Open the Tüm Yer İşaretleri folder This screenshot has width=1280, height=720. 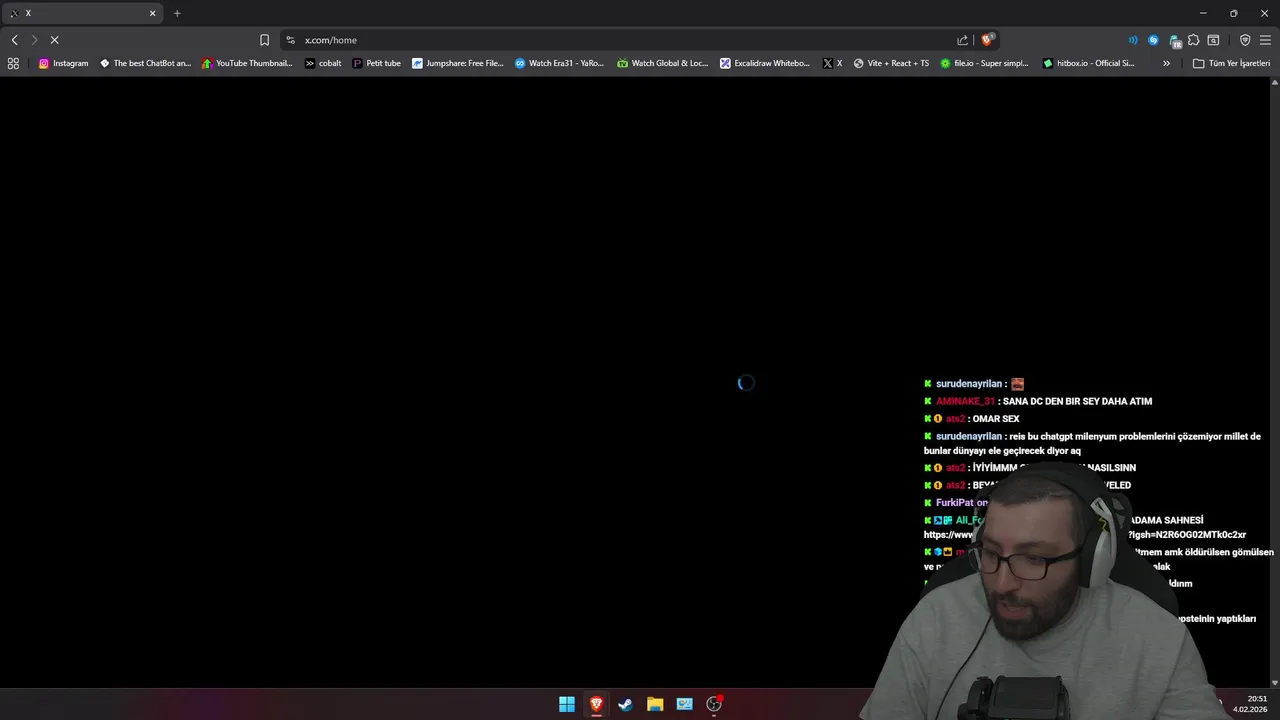click(1231, 63)
